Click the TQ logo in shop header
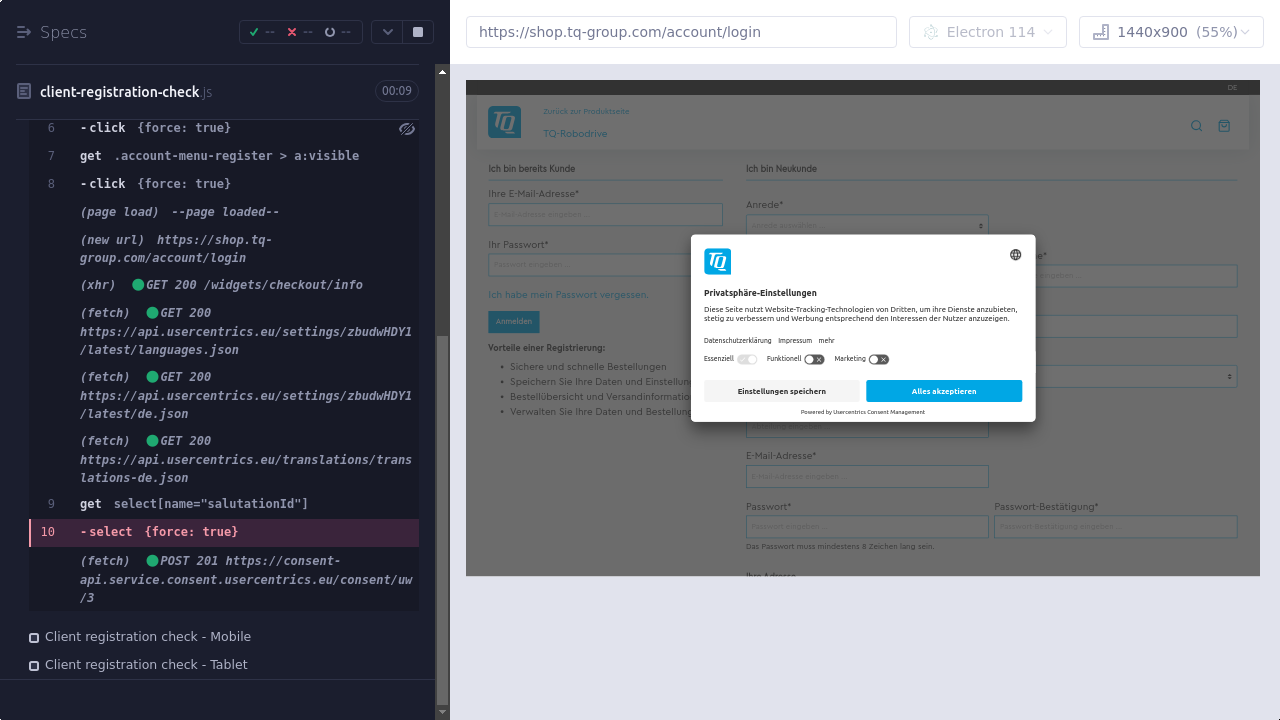Image resolution: width=1280 pixels, height=720 pixels. [504, 122]
